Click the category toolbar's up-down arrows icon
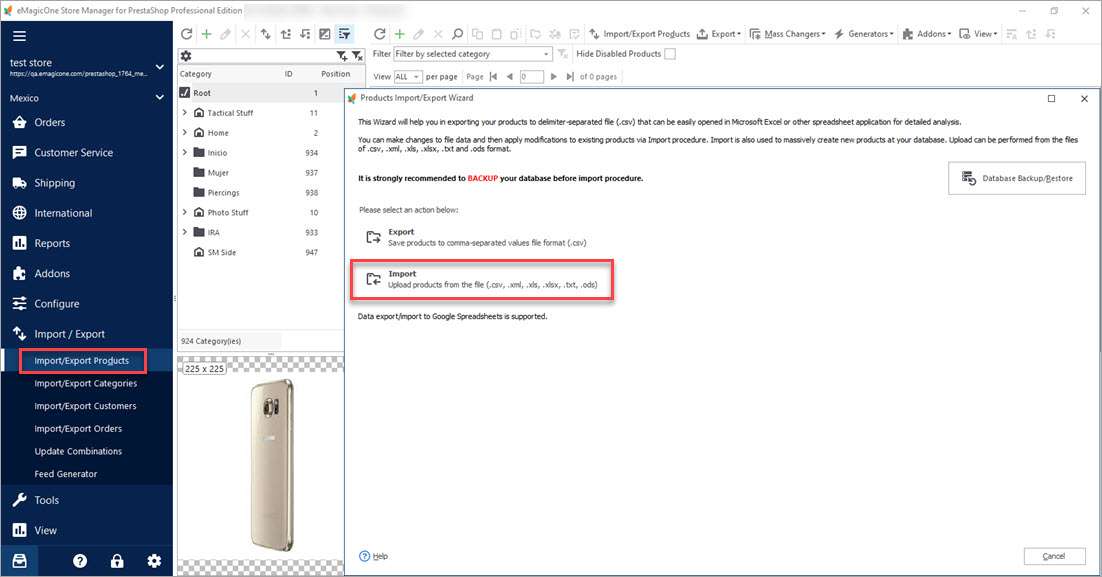This screenshot has height=577, width=1102. tap(266, 34)
